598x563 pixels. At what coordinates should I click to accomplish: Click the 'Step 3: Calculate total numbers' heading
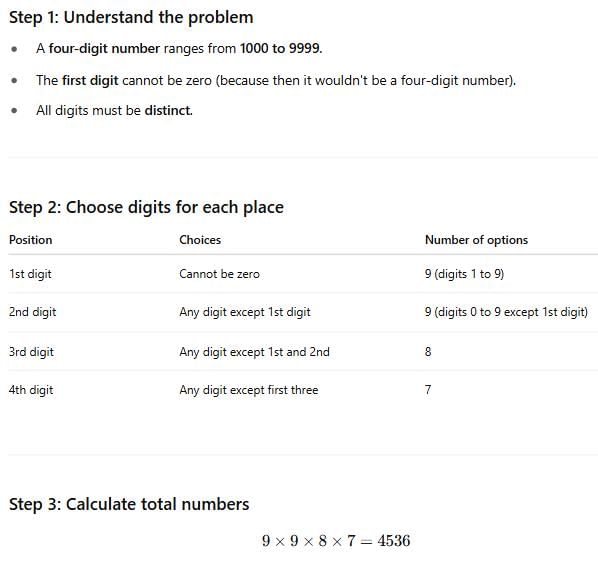(129, 504)
